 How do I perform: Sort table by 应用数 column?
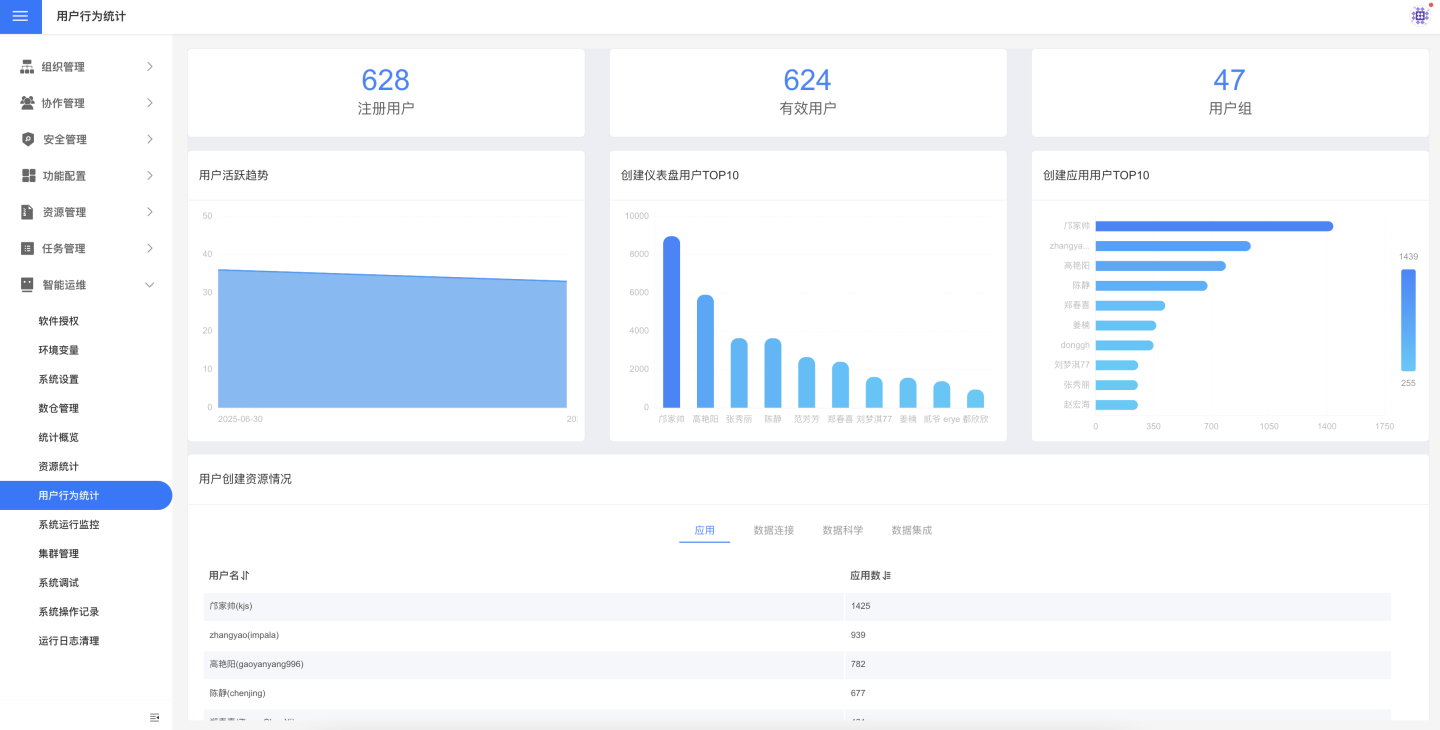[887, 576]
